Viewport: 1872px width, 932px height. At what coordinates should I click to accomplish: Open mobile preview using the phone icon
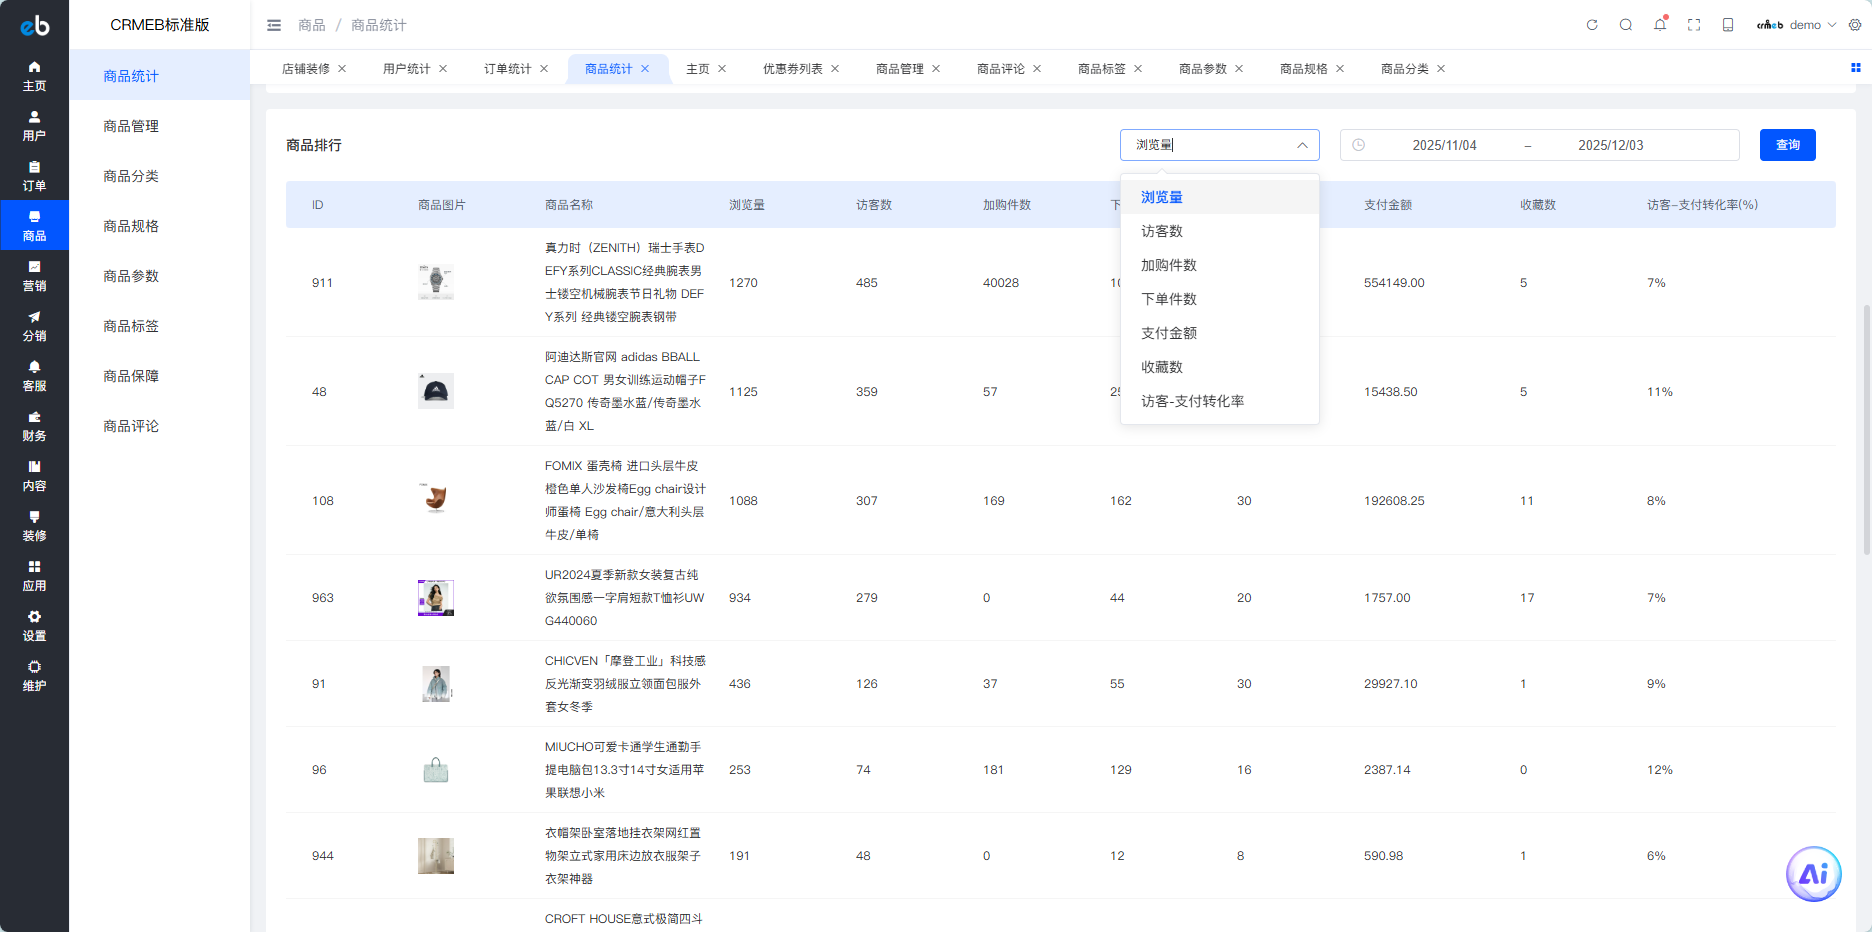(1727, 24)
